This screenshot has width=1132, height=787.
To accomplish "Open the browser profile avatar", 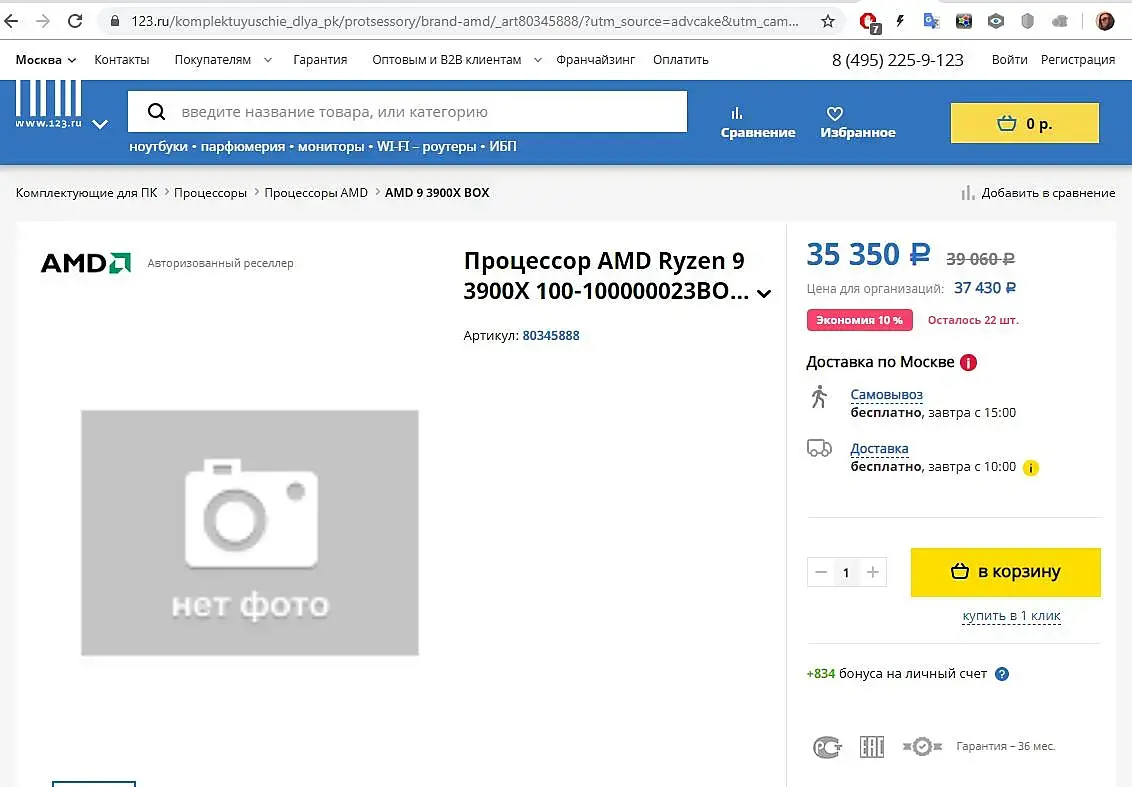I will point(1105,21).
